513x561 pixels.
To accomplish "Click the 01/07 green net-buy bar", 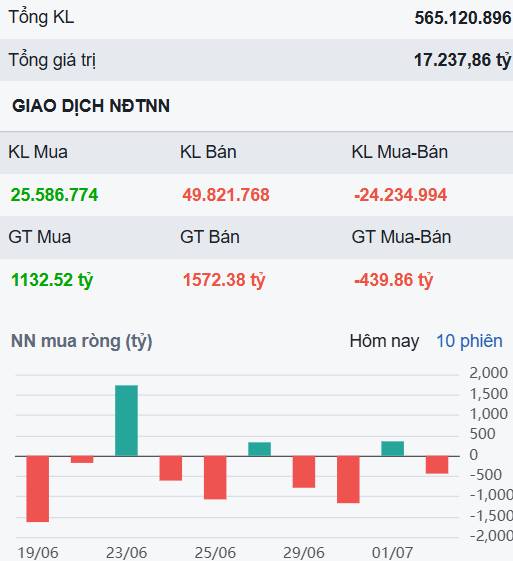I will (392, 449).
